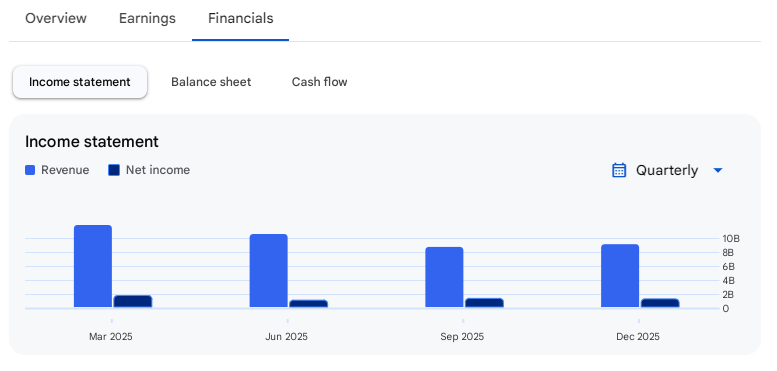
Task: Click the calendar icon beside Quarterly
Action: coord(619,170)
